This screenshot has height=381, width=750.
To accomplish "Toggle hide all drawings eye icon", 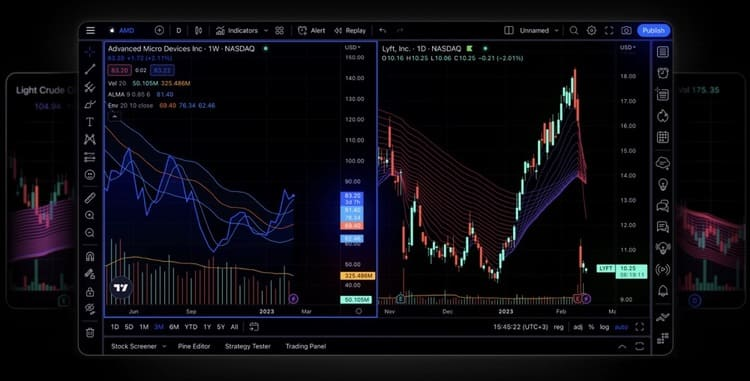I will (x=90, y=309).
